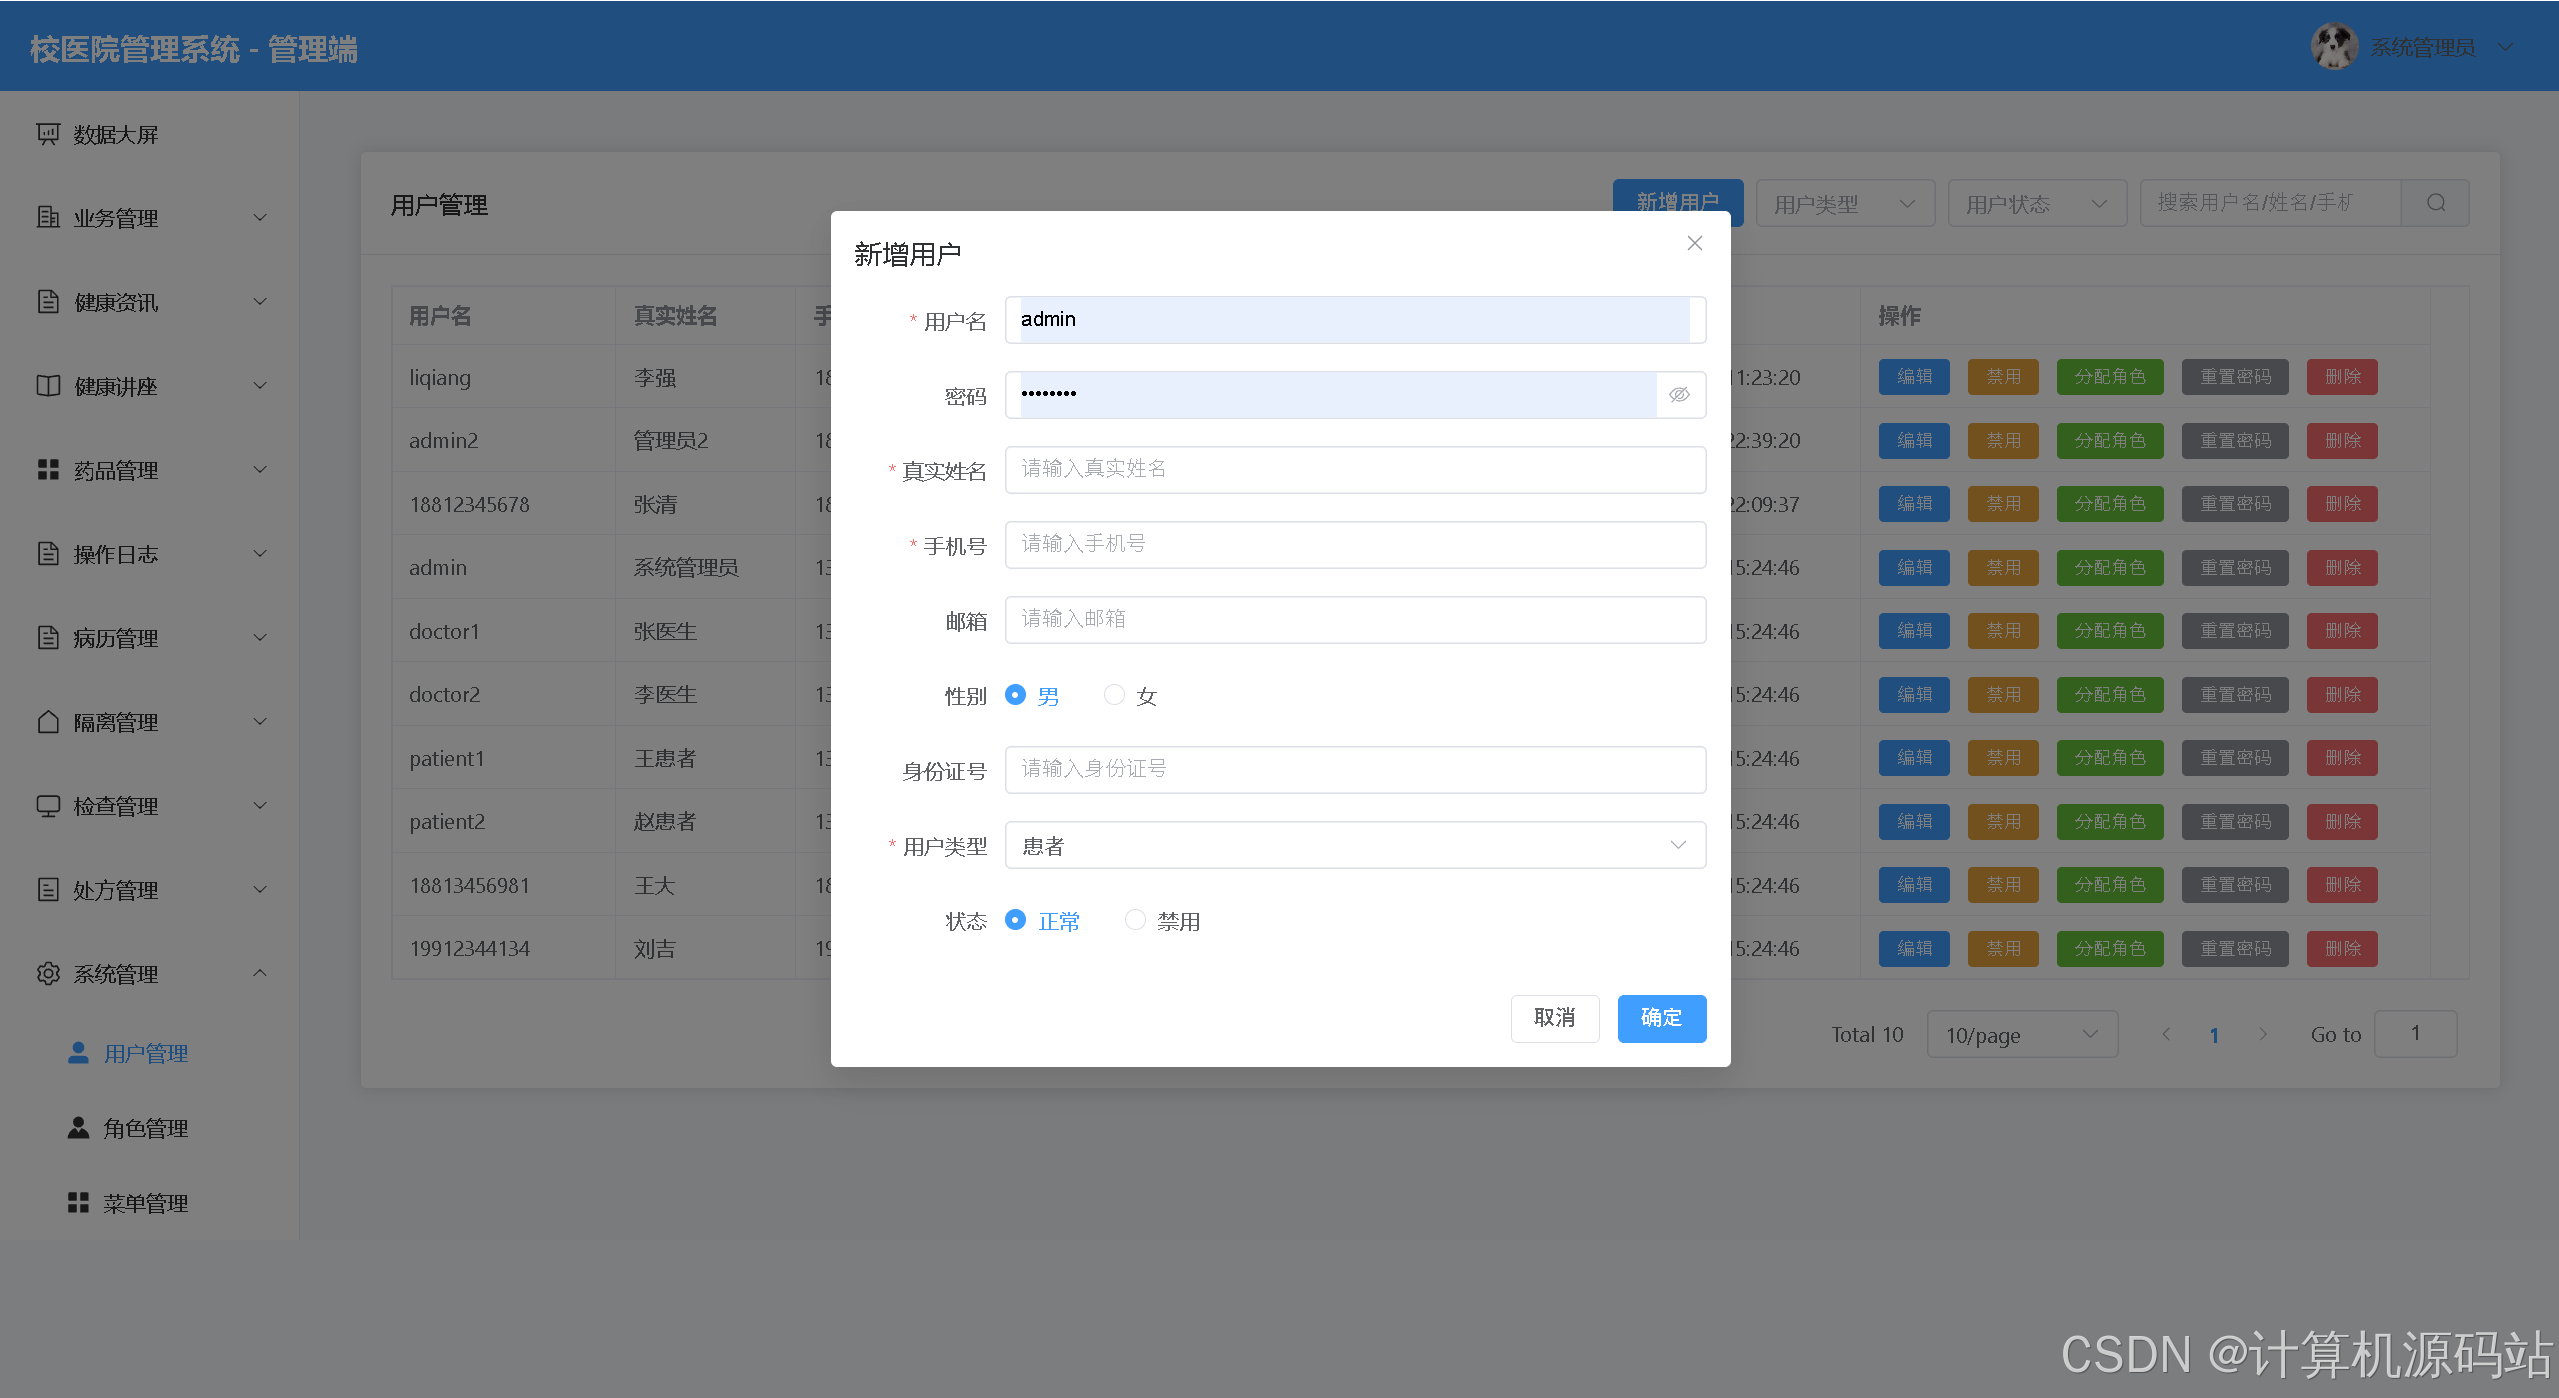
Task: Click 分配角色 for the patient1 row
Action: [x=2110, y=758]
